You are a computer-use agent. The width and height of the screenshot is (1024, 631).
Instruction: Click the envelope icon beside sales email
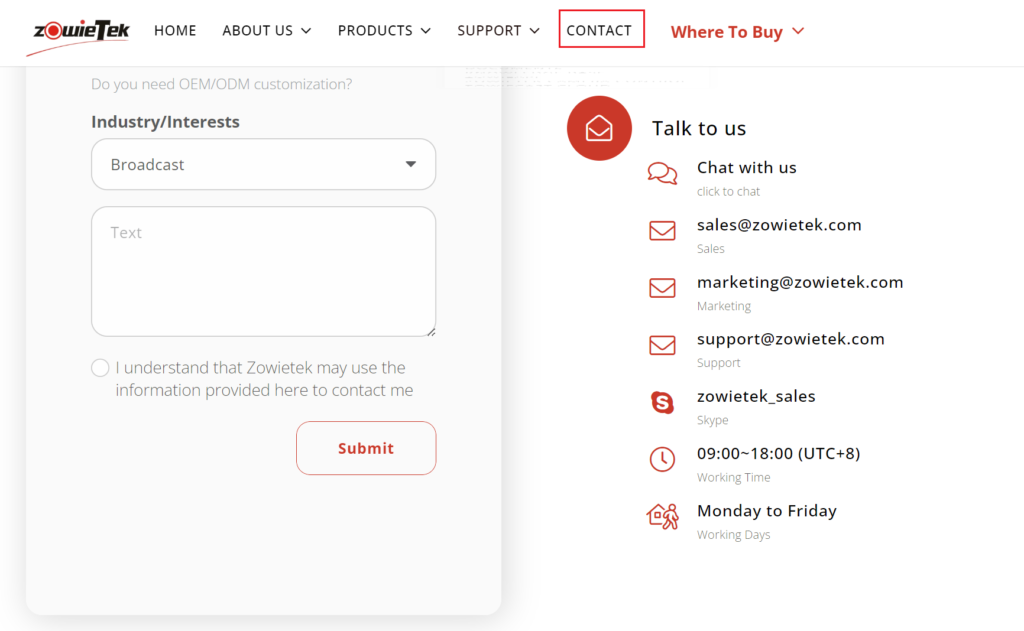click(x=662, y=231)
